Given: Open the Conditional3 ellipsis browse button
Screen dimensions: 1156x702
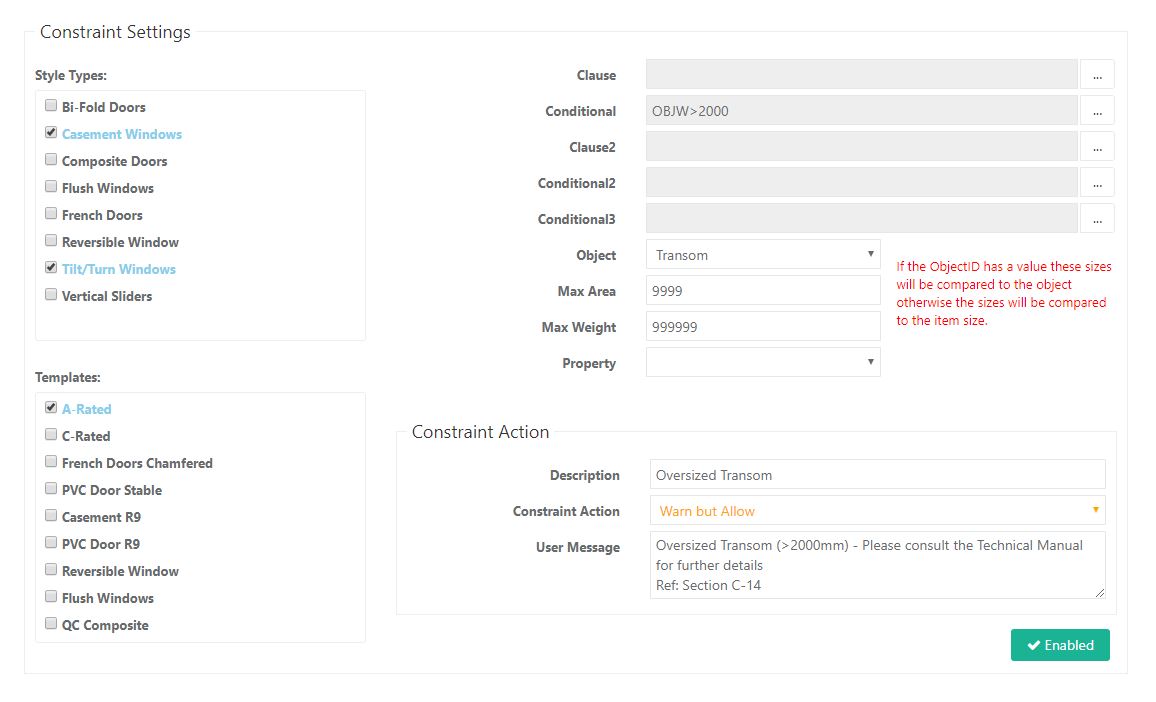Looking at the screenshot, I should [x=1097, y=219].
